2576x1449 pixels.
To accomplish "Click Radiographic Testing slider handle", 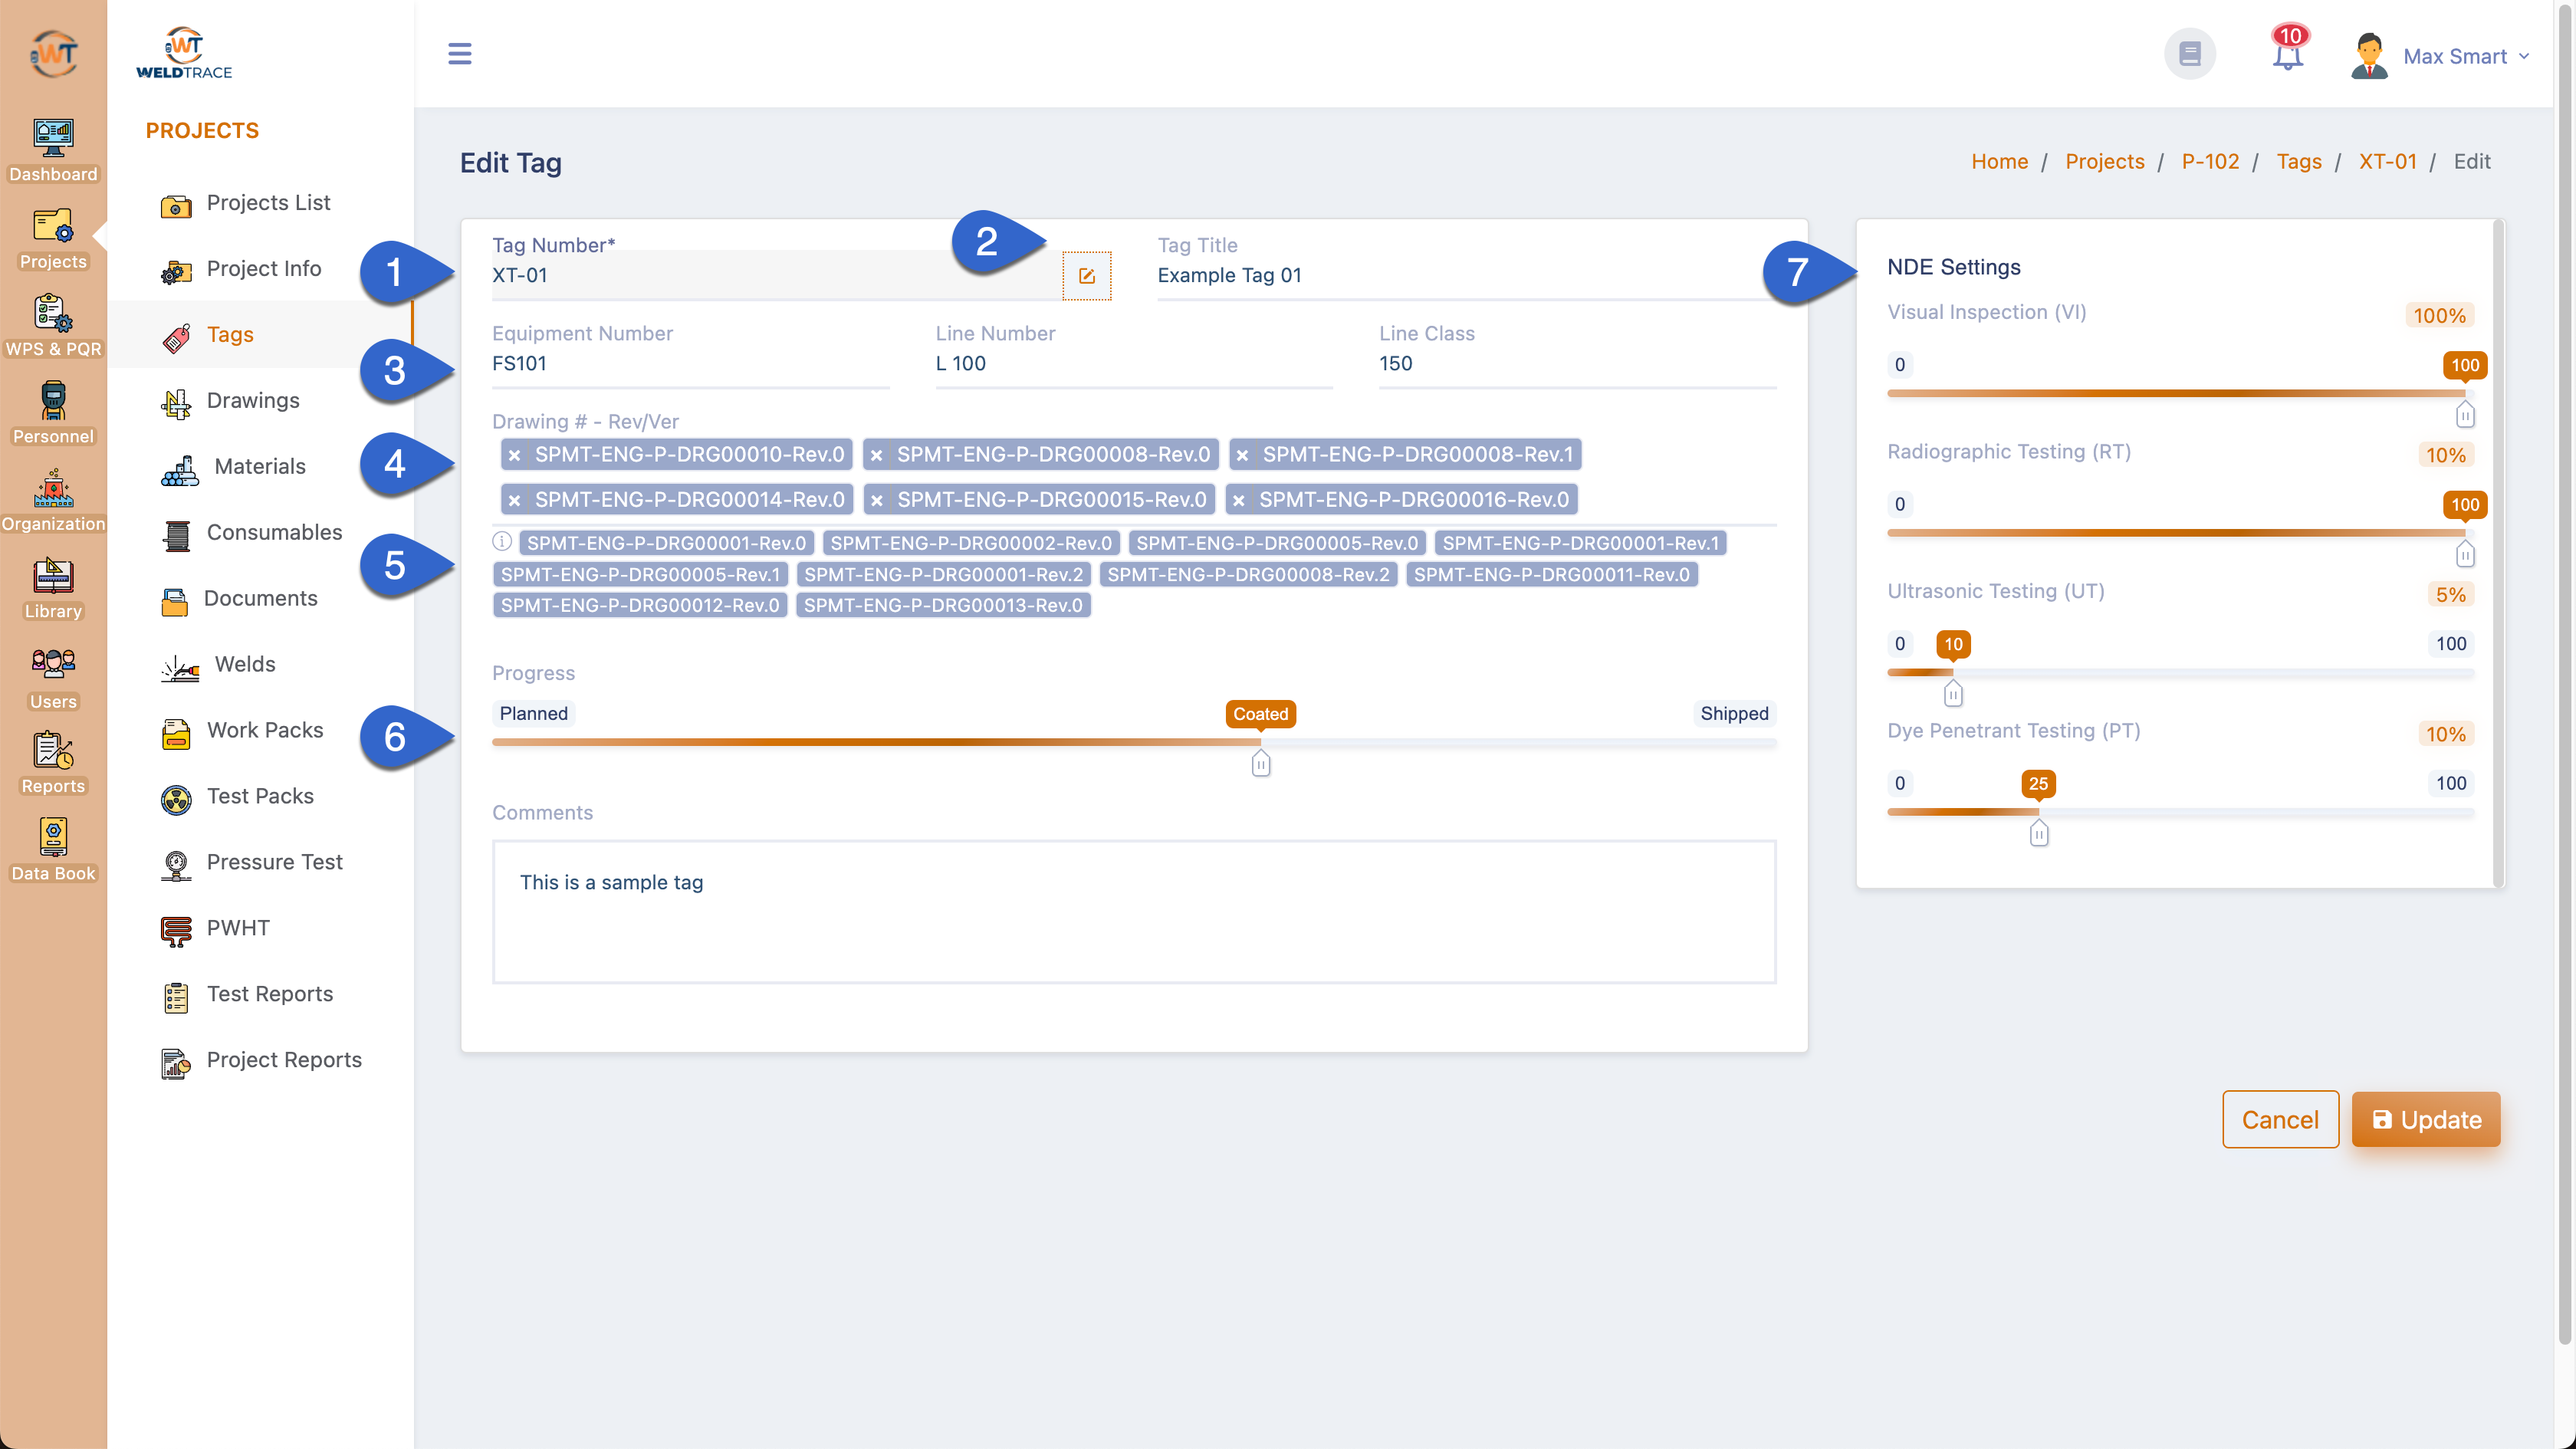I will click(2465, 554).
